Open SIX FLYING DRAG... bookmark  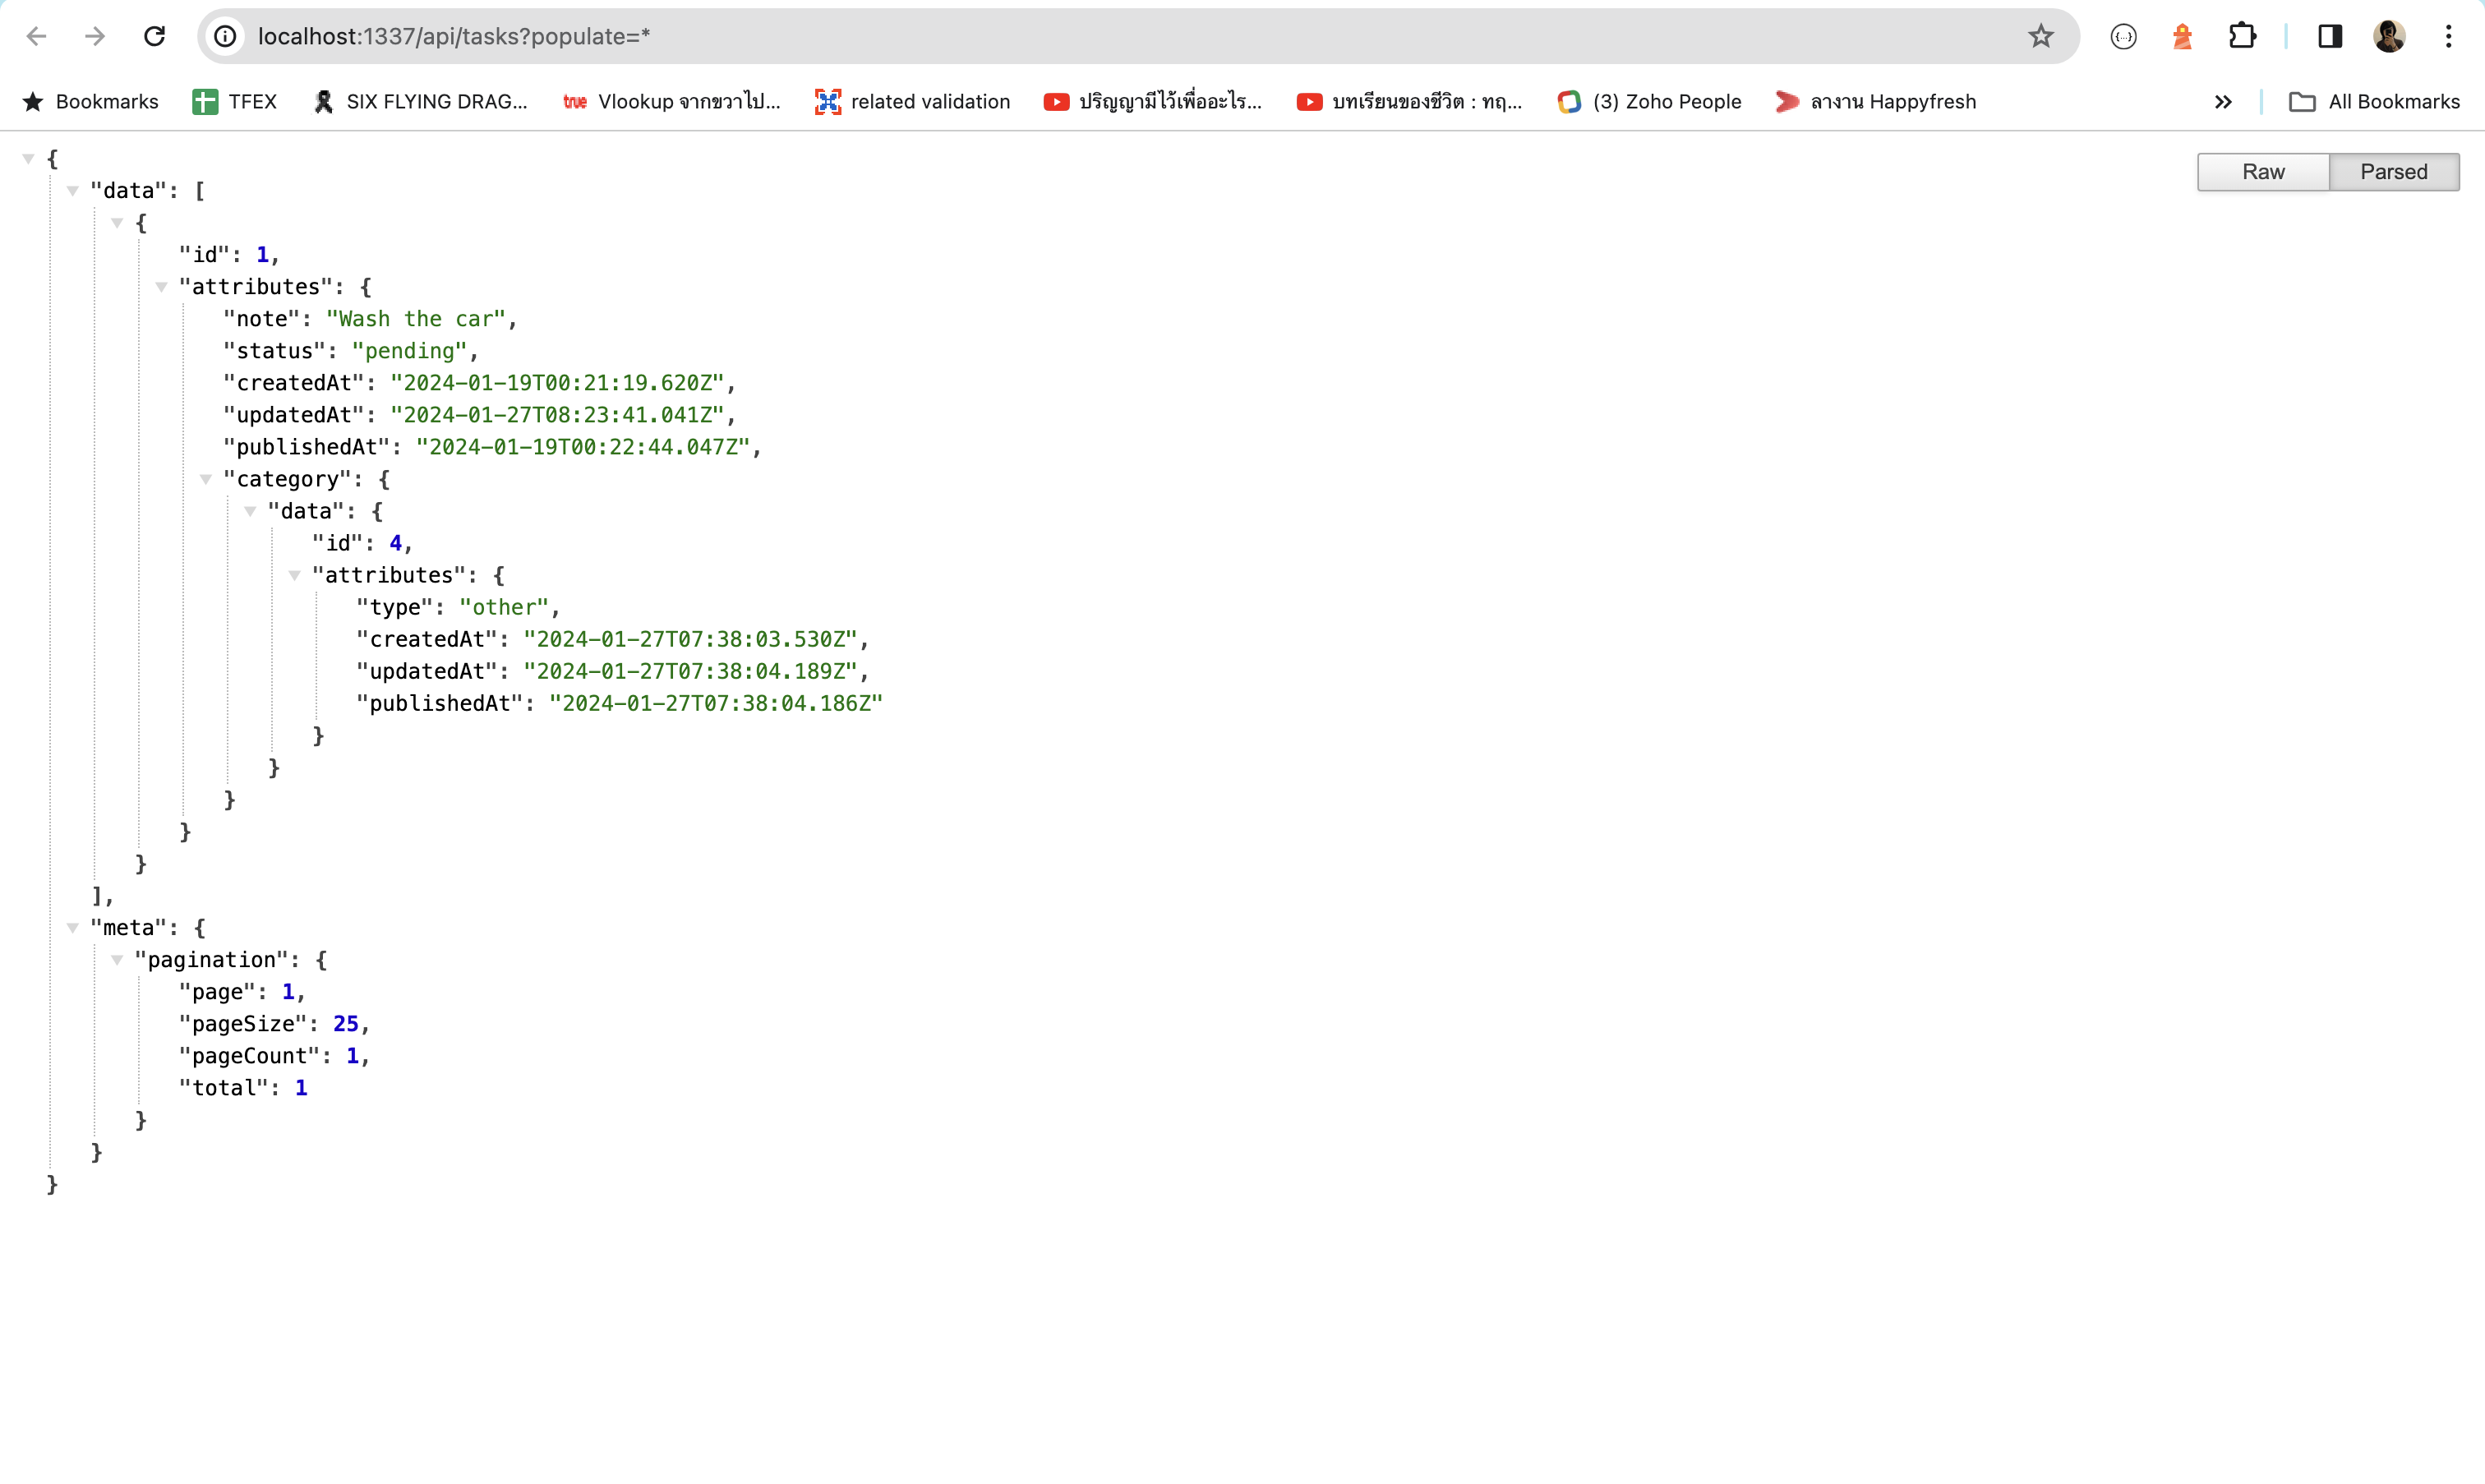pos(420,102)
